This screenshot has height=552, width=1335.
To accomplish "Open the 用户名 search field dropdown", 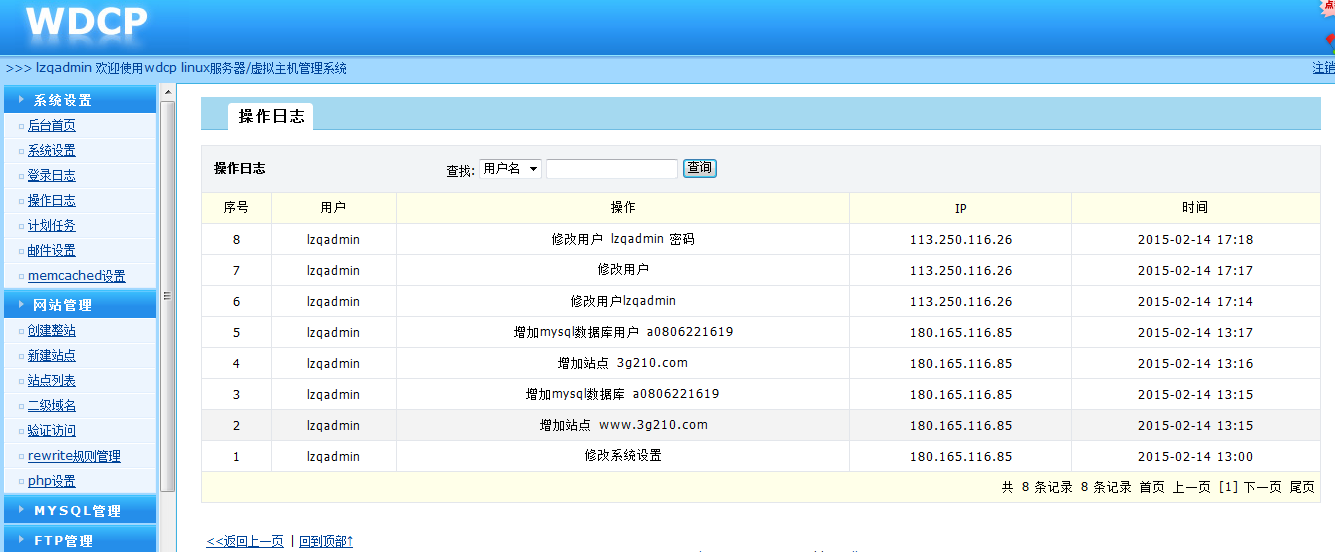I will pyautogui.click(x=510, y=169).
